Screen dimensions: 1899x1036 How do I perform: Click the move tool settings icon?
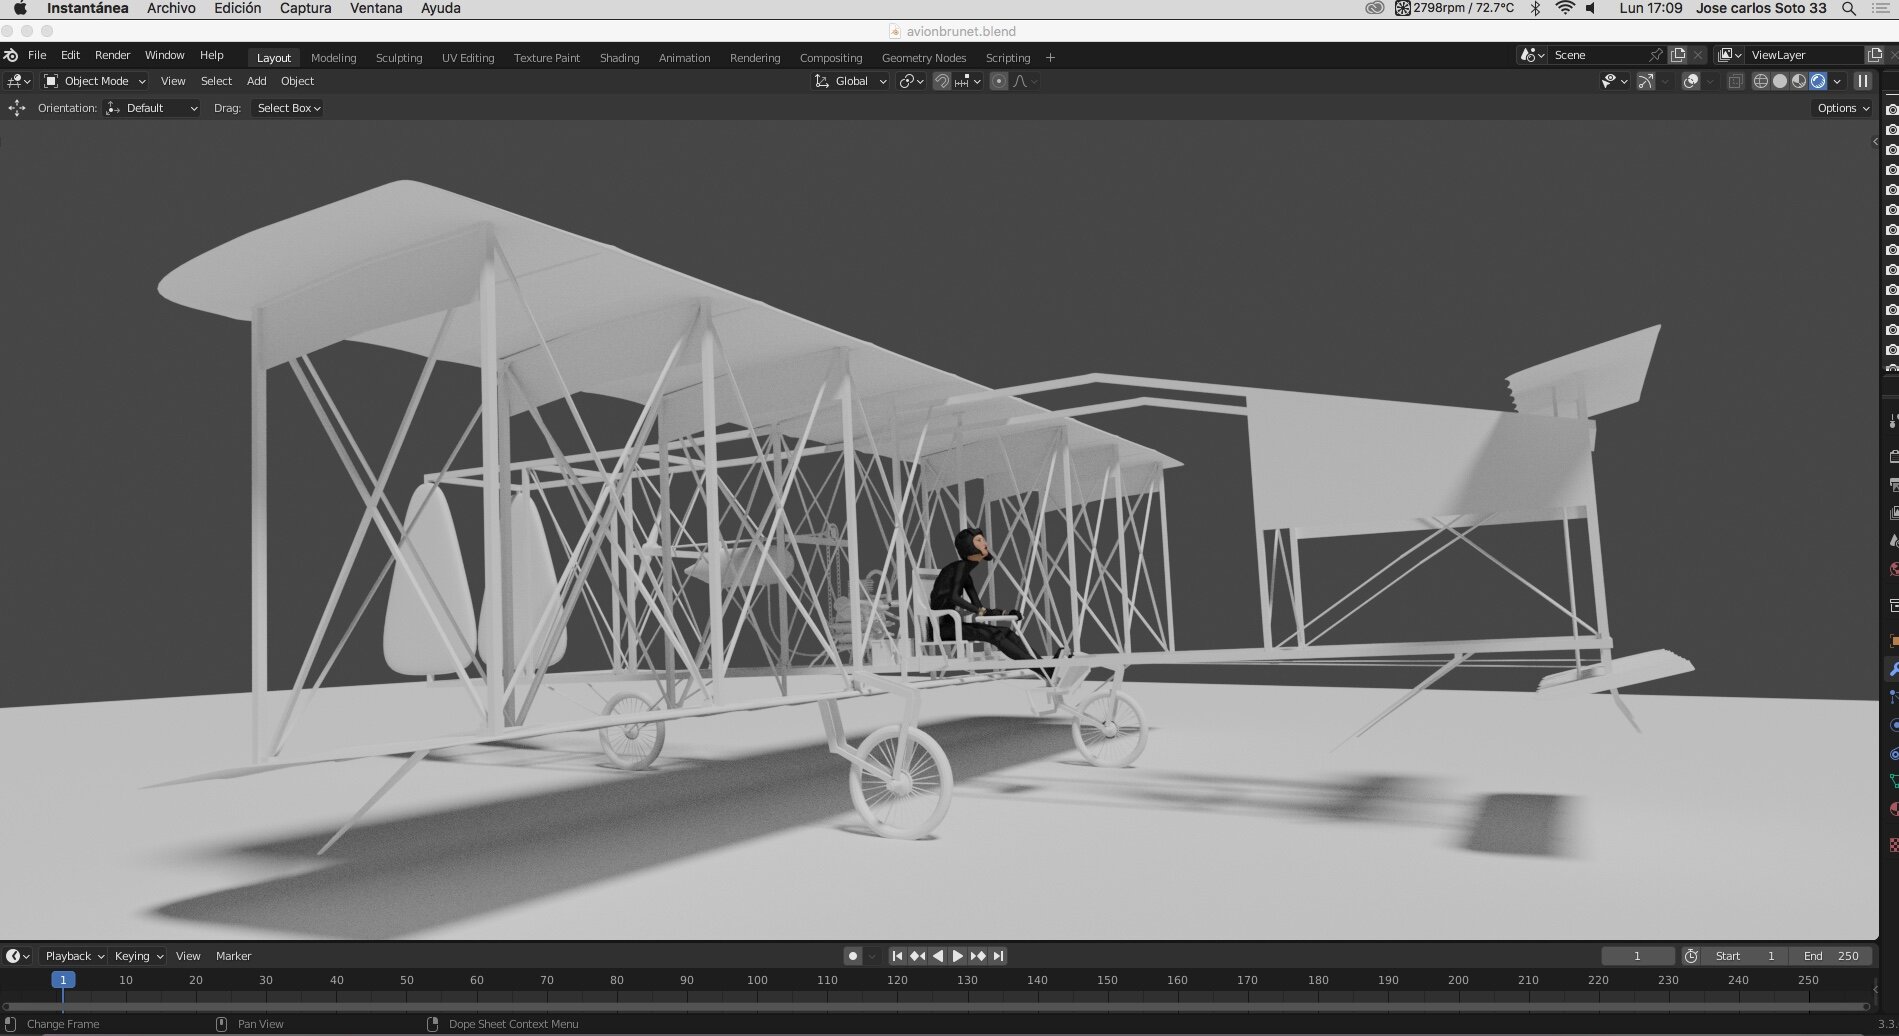pos(17,108)
